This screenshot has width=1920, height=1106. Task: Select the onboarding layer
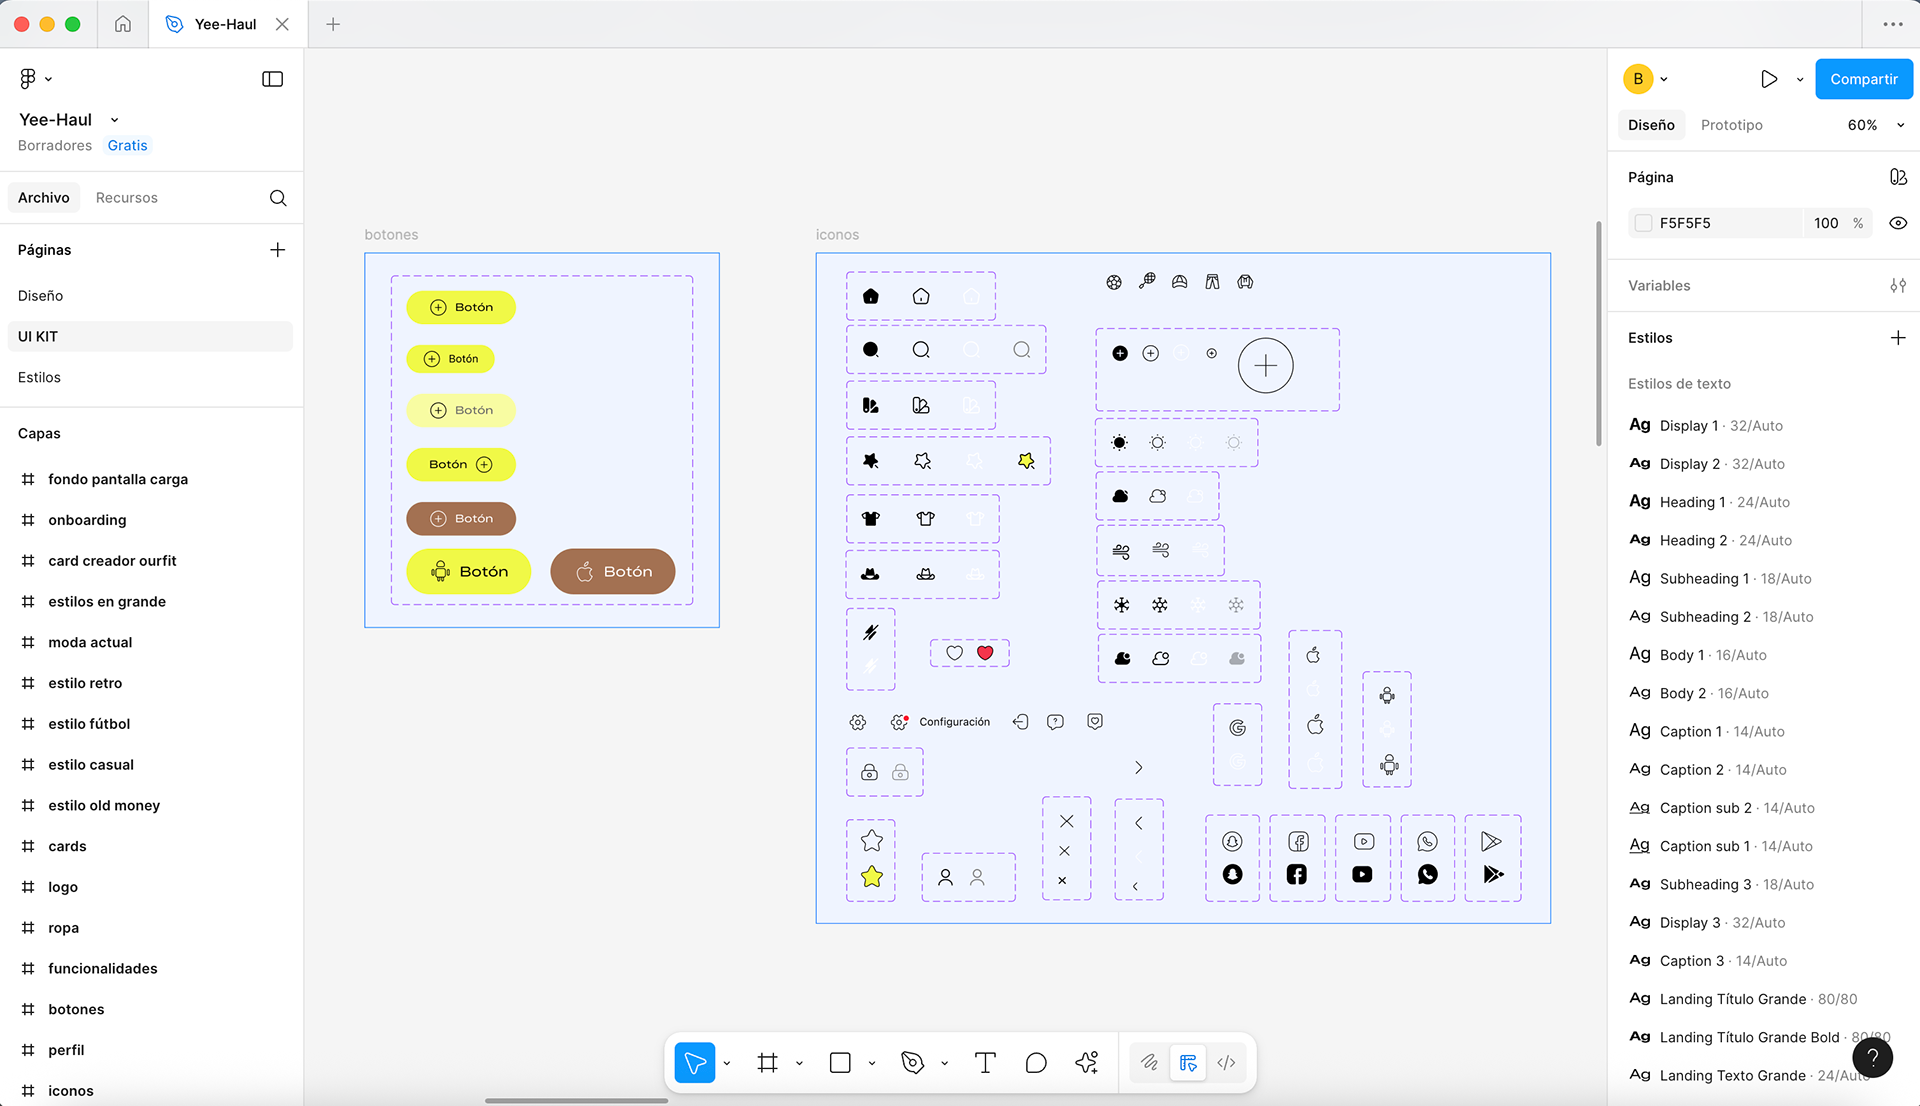[x=150, y=520]
